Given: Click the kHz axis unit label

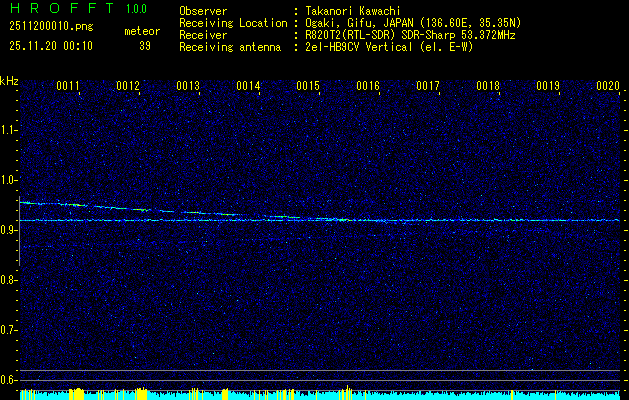Looking at the screenshot, I should click(9, 81).
